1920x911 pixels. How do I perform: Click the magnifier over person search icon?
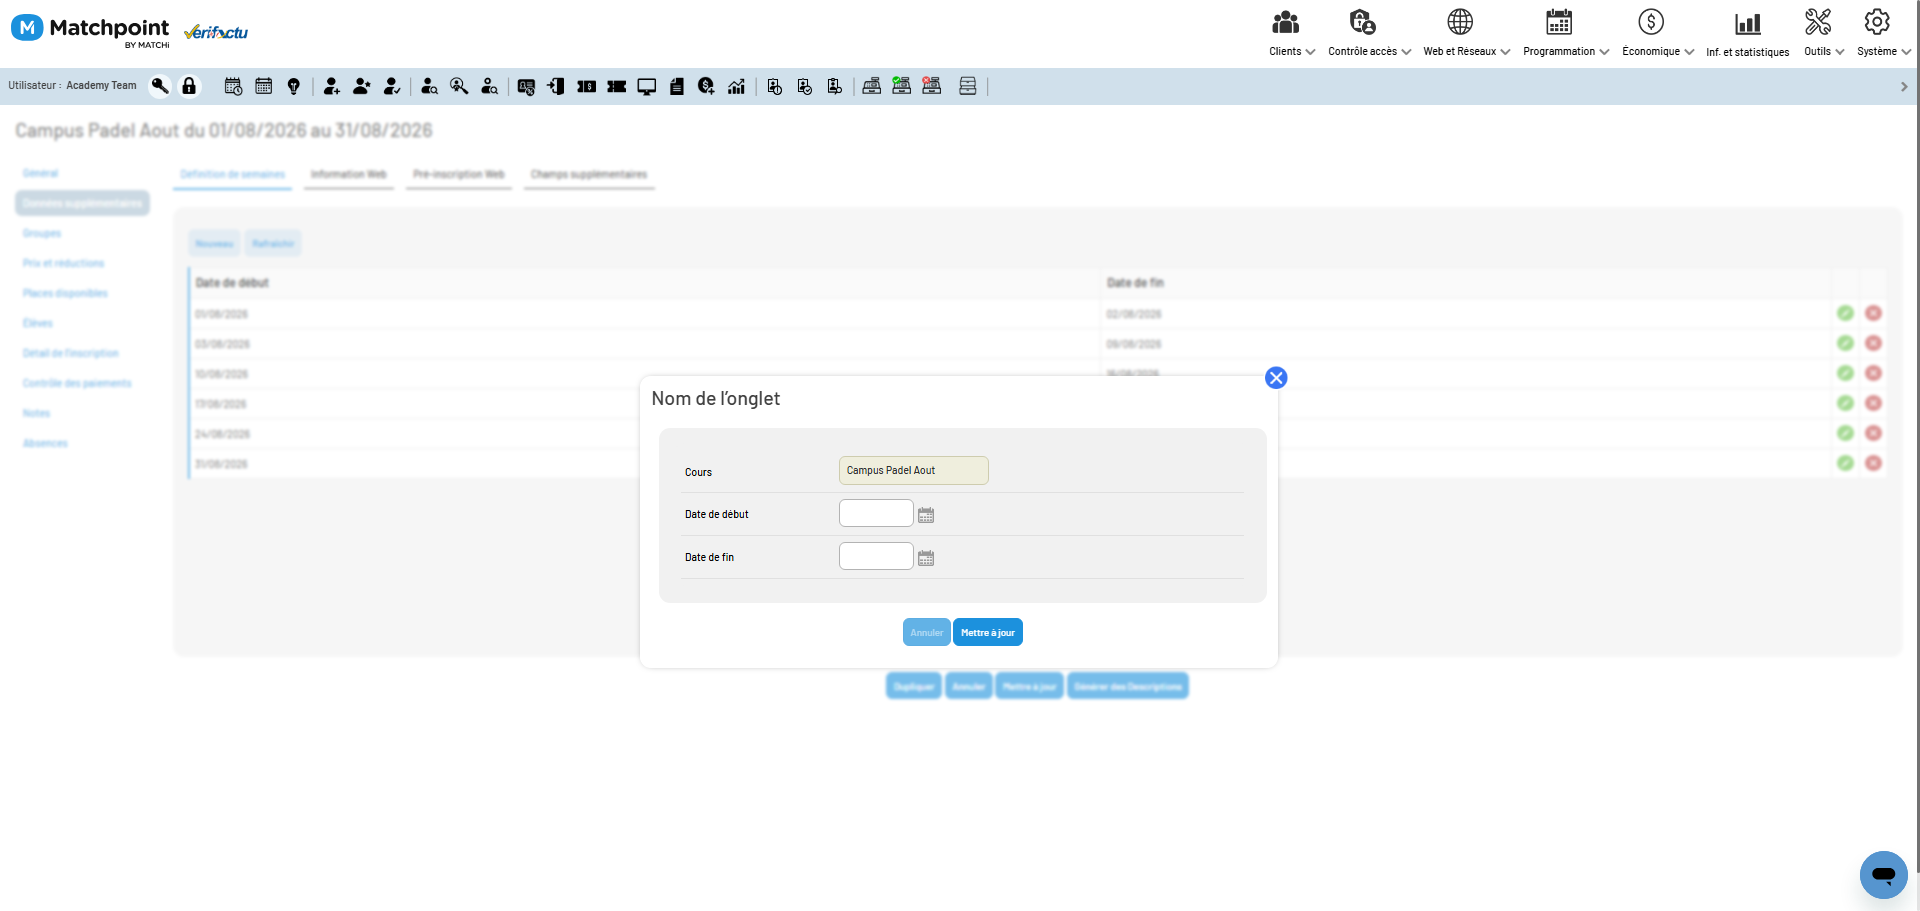pos(459,87)
